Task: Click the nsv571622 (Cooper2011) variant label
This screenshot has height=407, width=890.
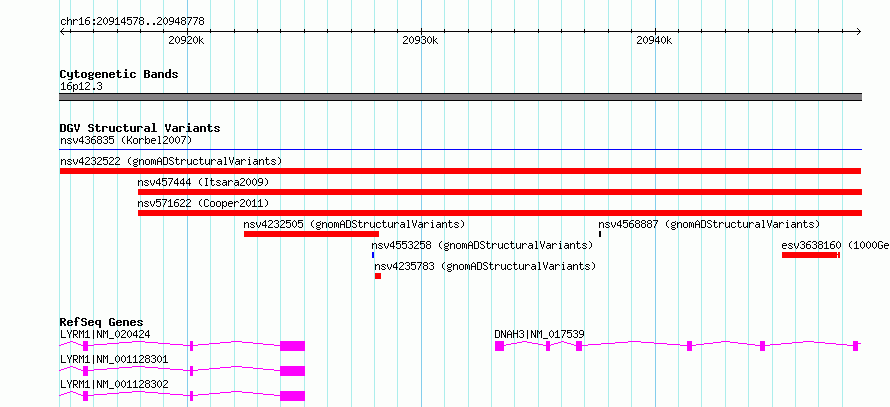Action: pos(203,203)
